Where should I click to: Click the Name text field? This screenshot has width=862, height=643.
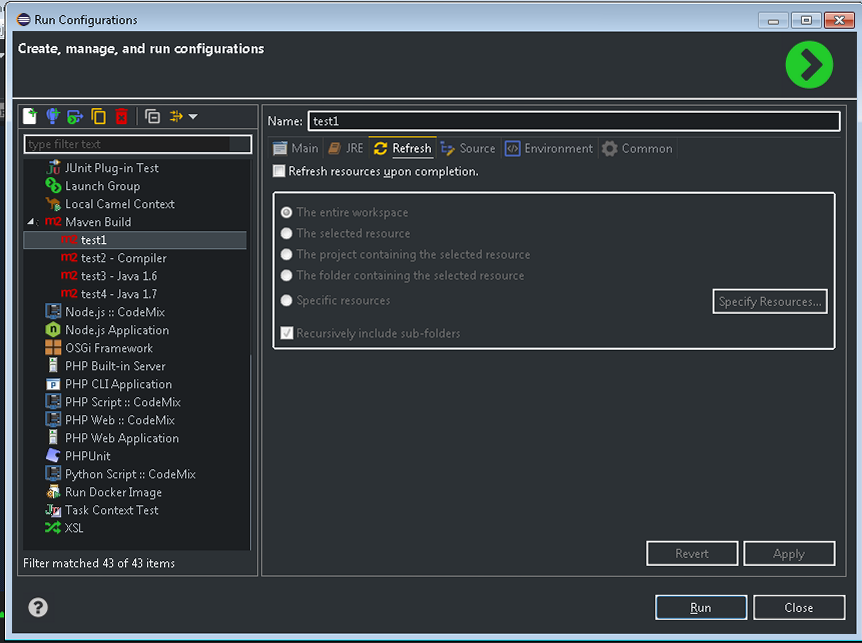[x=573, y=122]
